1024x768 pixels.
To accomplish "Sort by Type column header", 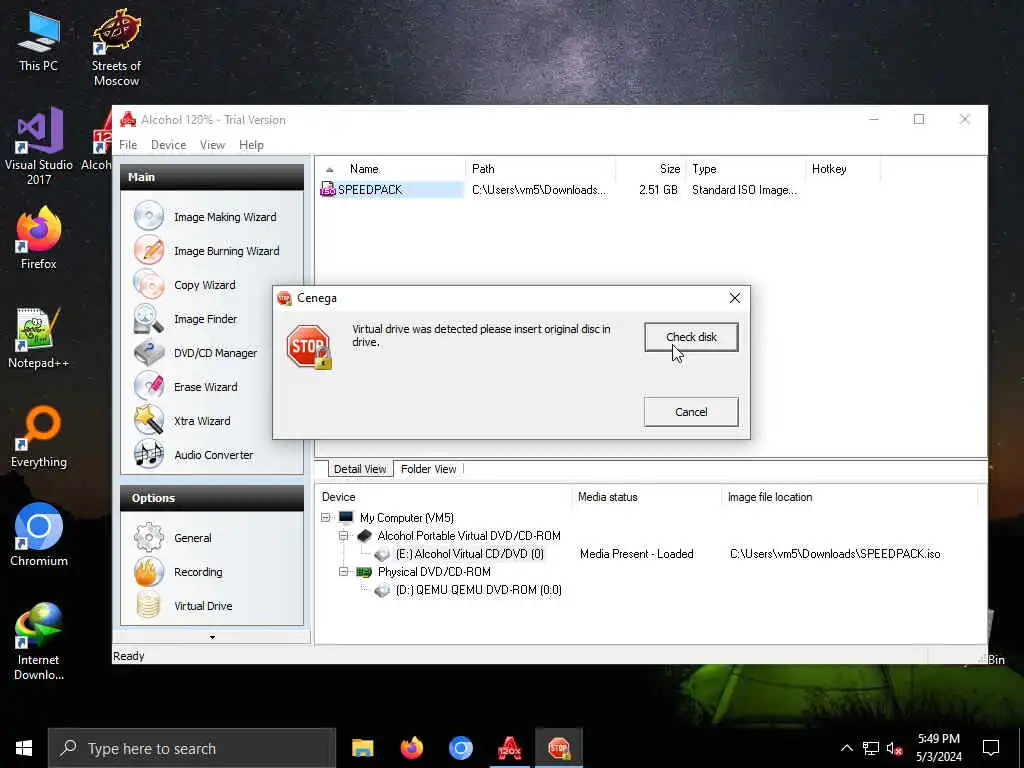I will (744, 168).
